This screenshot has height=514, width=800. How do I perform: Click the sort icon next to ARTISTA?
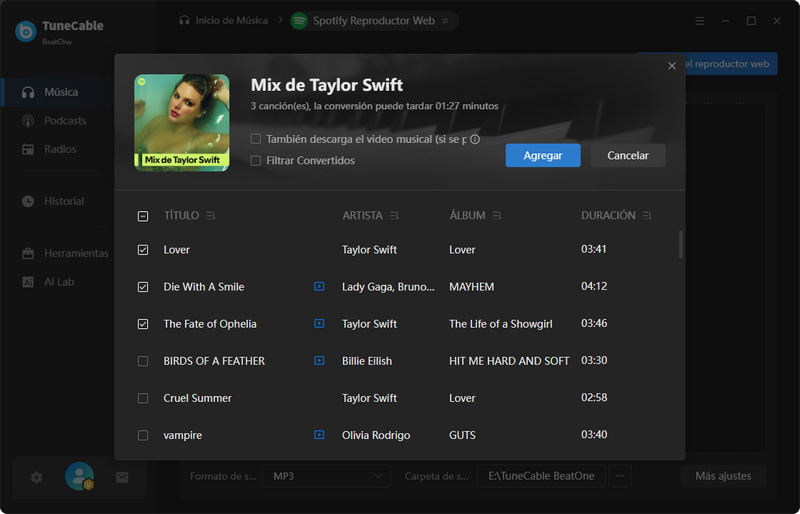click(x=394, y=216)
